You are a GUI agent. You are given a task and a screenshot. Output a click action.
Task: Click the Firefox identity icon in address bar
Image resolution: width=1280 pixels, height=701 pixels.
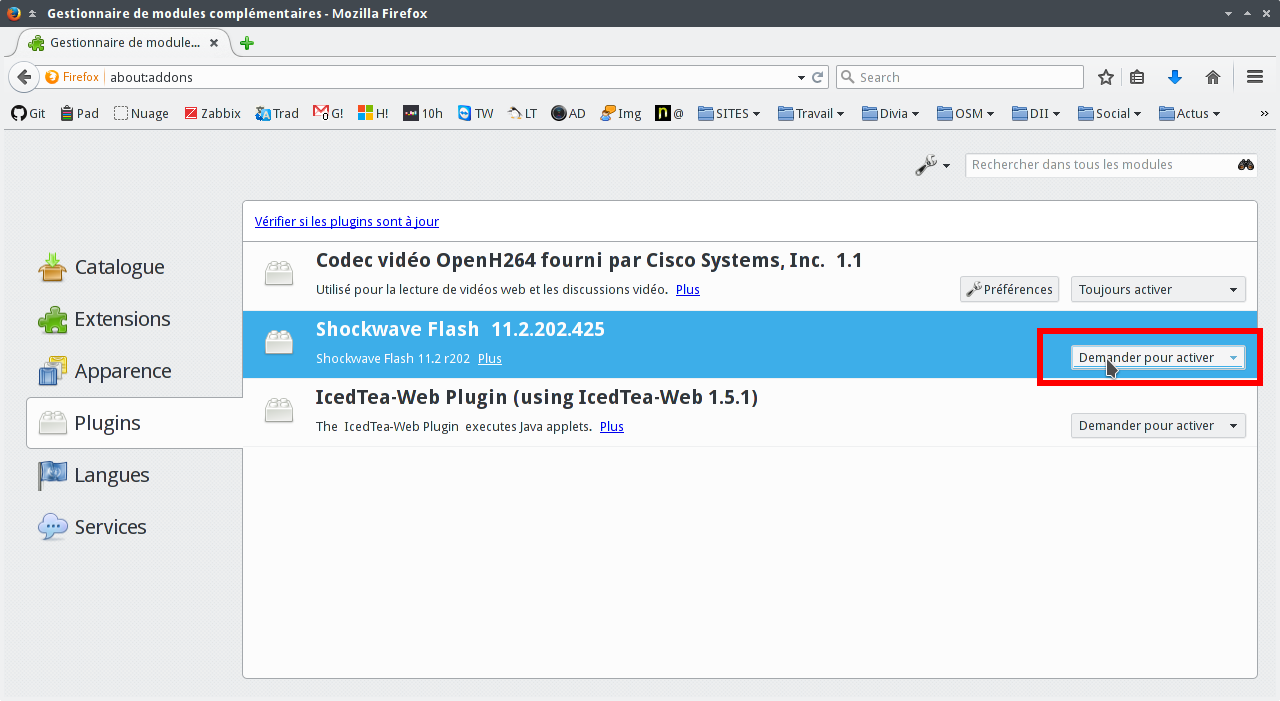(x=72, y=77)
